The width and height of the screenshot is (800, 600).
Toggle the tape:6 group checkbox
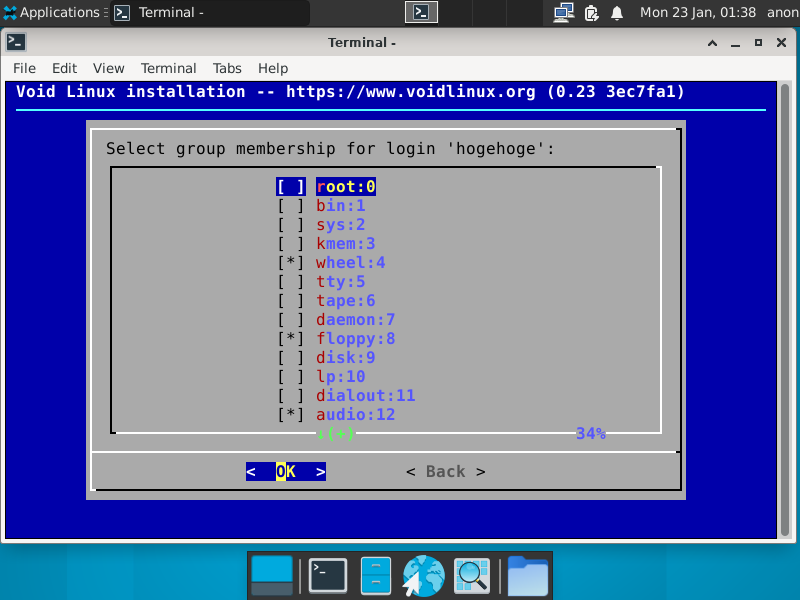tap(291, 301)
